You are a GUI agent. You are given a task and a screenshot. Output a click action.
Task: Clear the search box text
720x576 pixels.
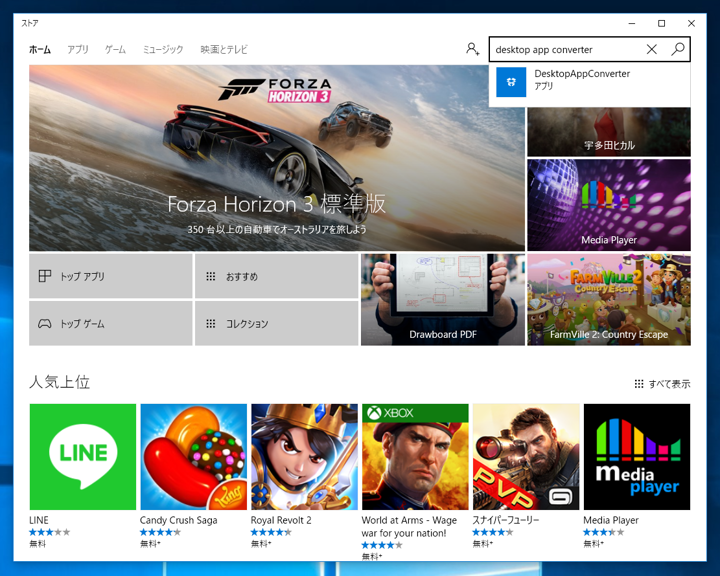pyautogui.click(x=652, y=49)
